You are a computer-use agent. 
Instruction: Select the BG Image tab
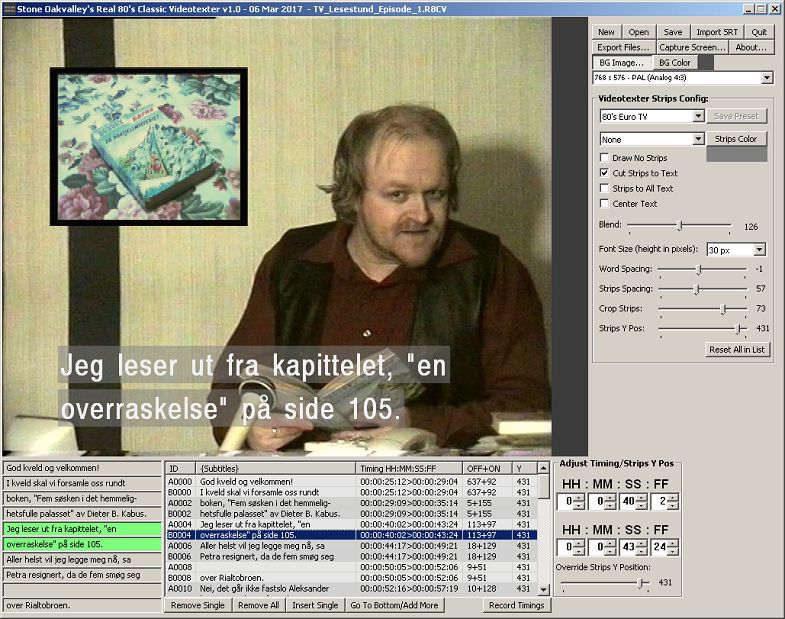(x=621, y=62)
